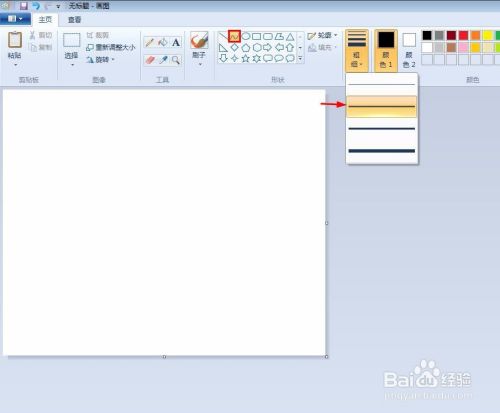The image size is (500, 413).
Task: Select the Rounded rectangular callout shape
Action: pyautogui.click(x=268, y=58)
